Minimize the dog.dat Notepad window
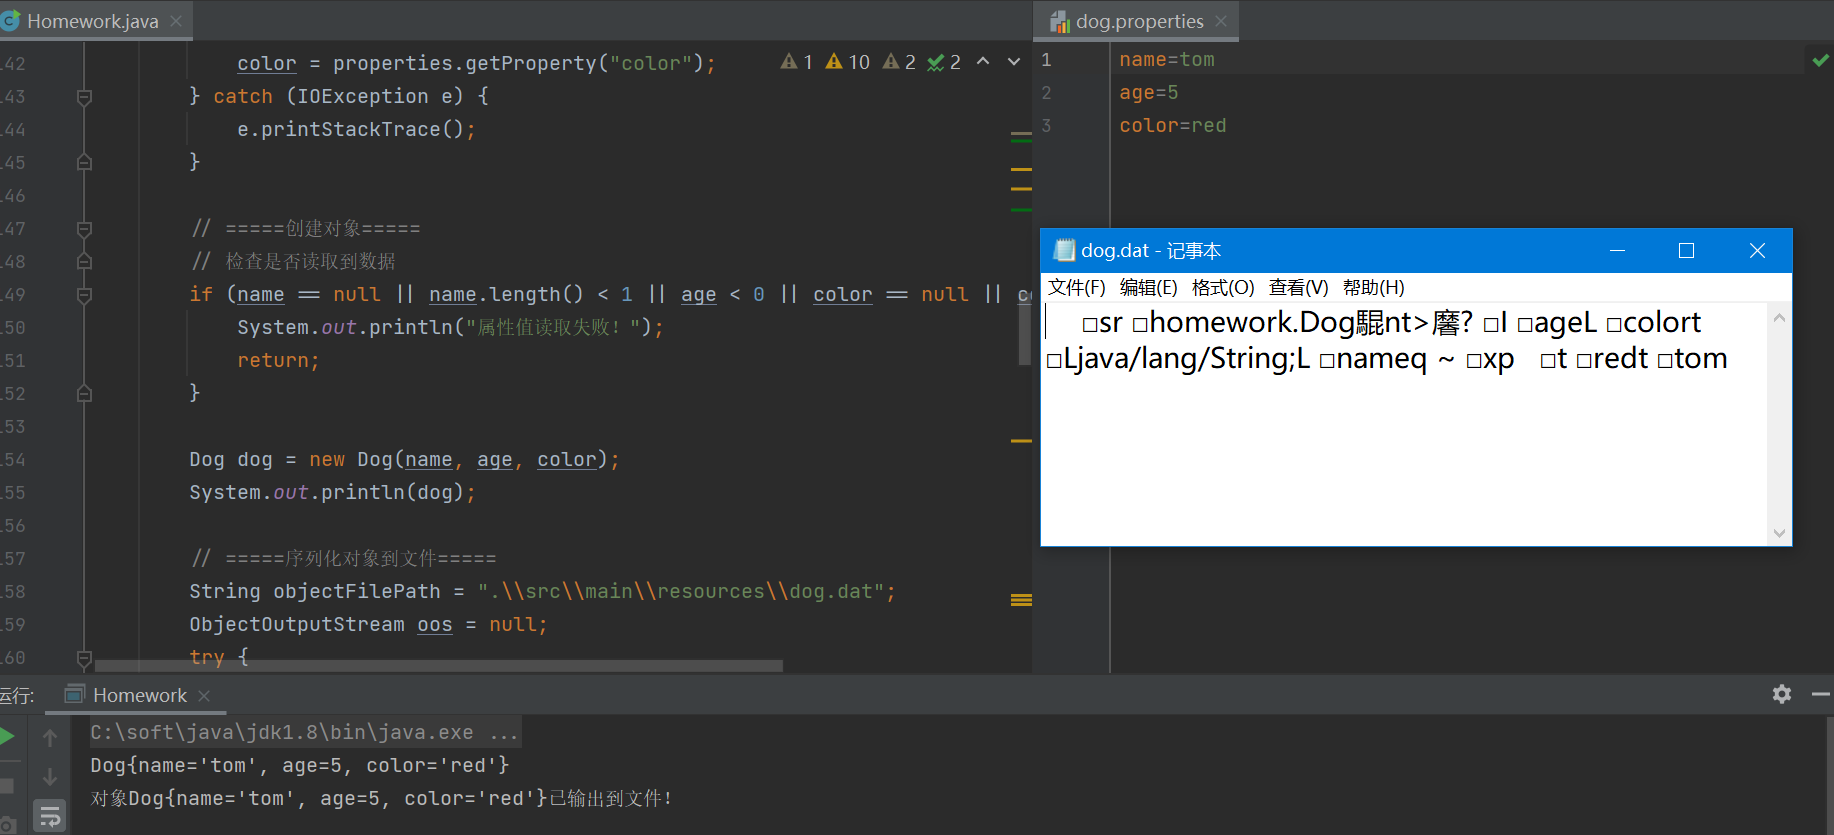The width and height of the screenshot is (1834, 835). (1617, 250)
